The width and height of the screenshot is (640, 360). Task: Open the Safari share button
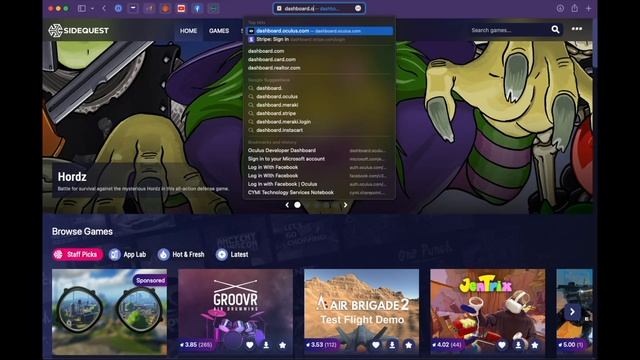tap(574, 8)
